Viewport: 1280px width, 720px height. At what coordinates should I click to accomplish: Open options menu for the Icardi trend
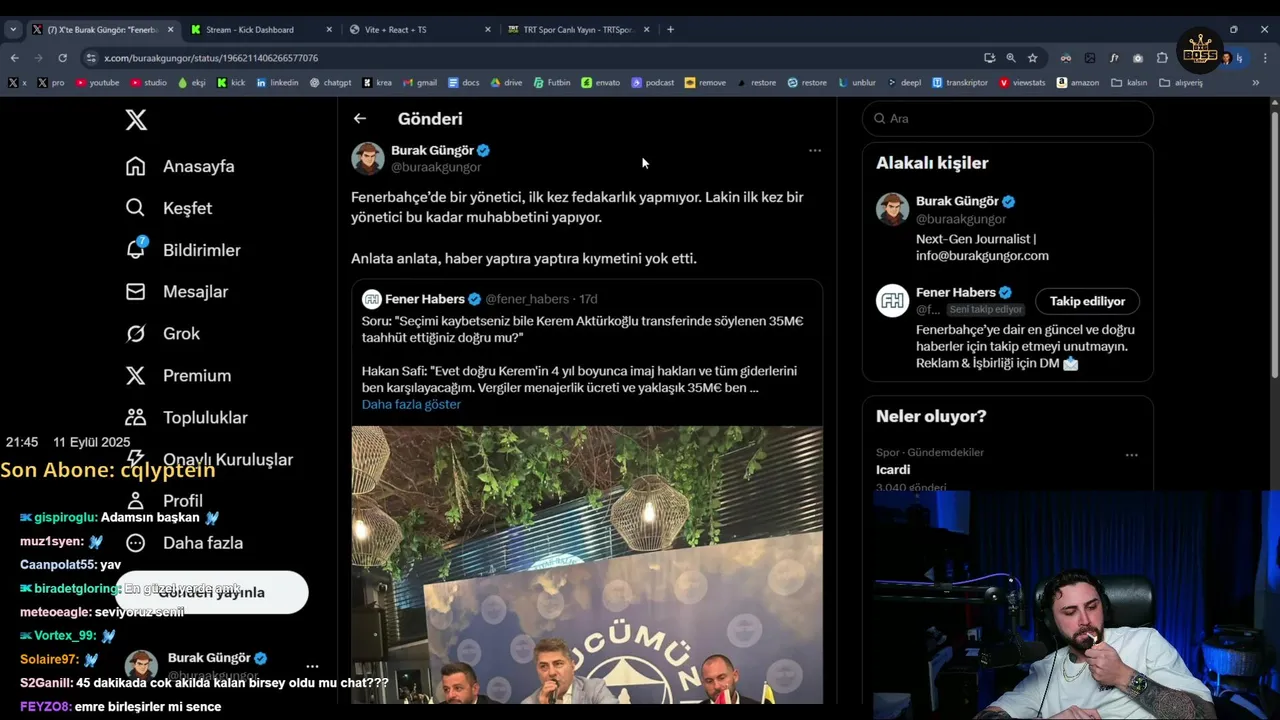[x=1132, y=455]
